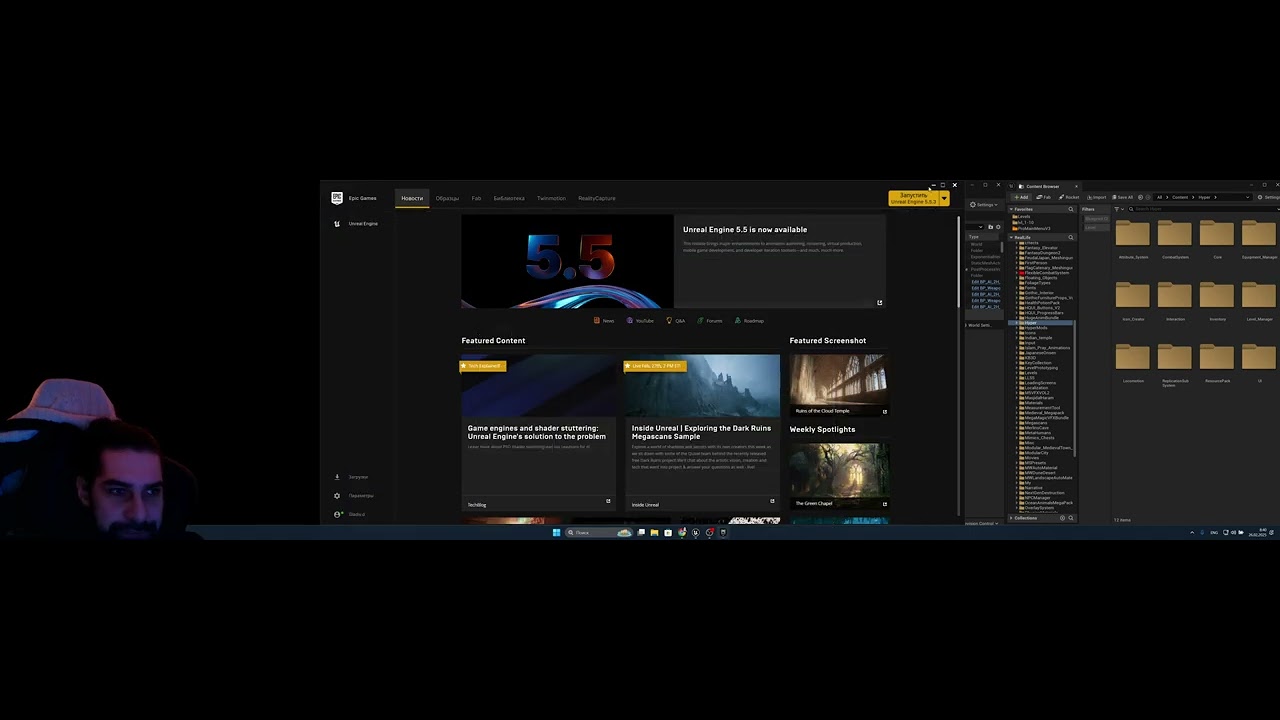Image resolution: width=1280 pixels, height=720 pixels.
Task: Open the Unreal Engine 5.5 banner image
Action: (x=567, y=262)
